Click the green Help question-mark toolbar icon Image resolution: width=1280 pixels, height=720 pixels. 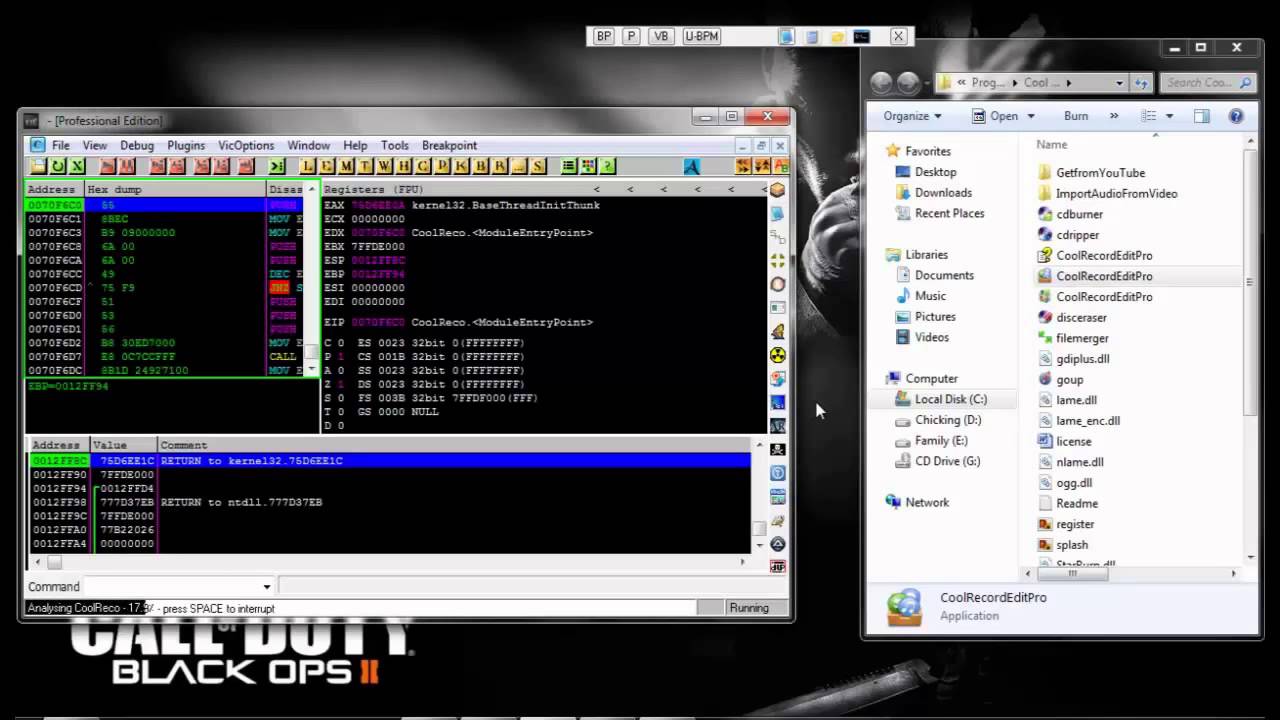(607, 166)
